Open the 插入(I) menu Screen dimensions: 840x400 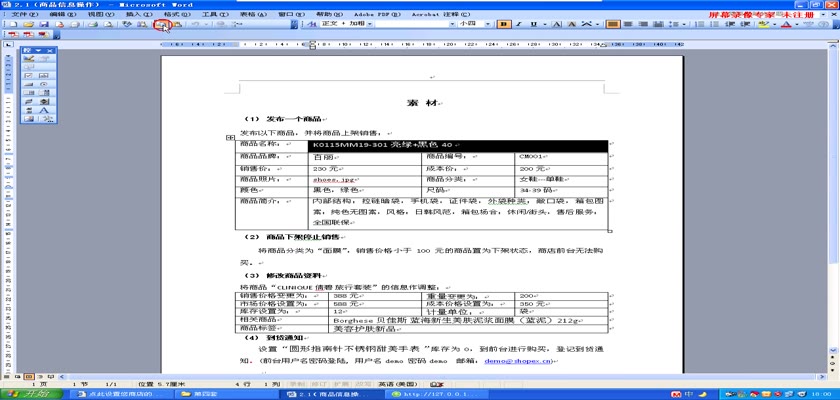tap(139, 14)
